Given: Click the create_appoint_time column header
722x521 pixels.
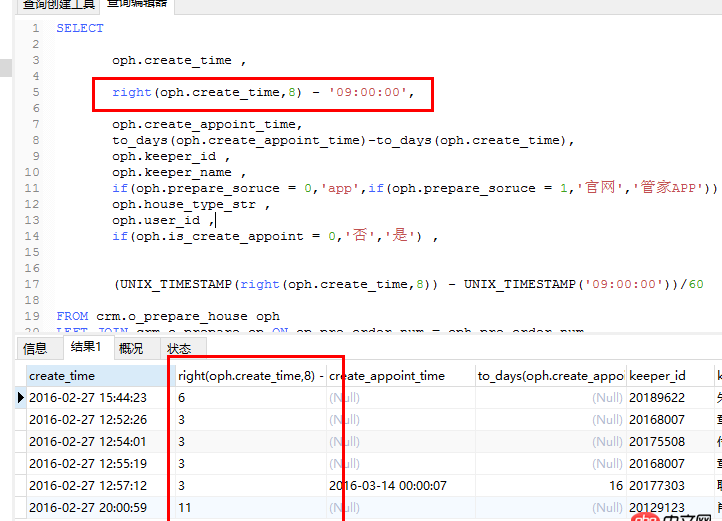Looking at the screenshot, I should (401, 376).
